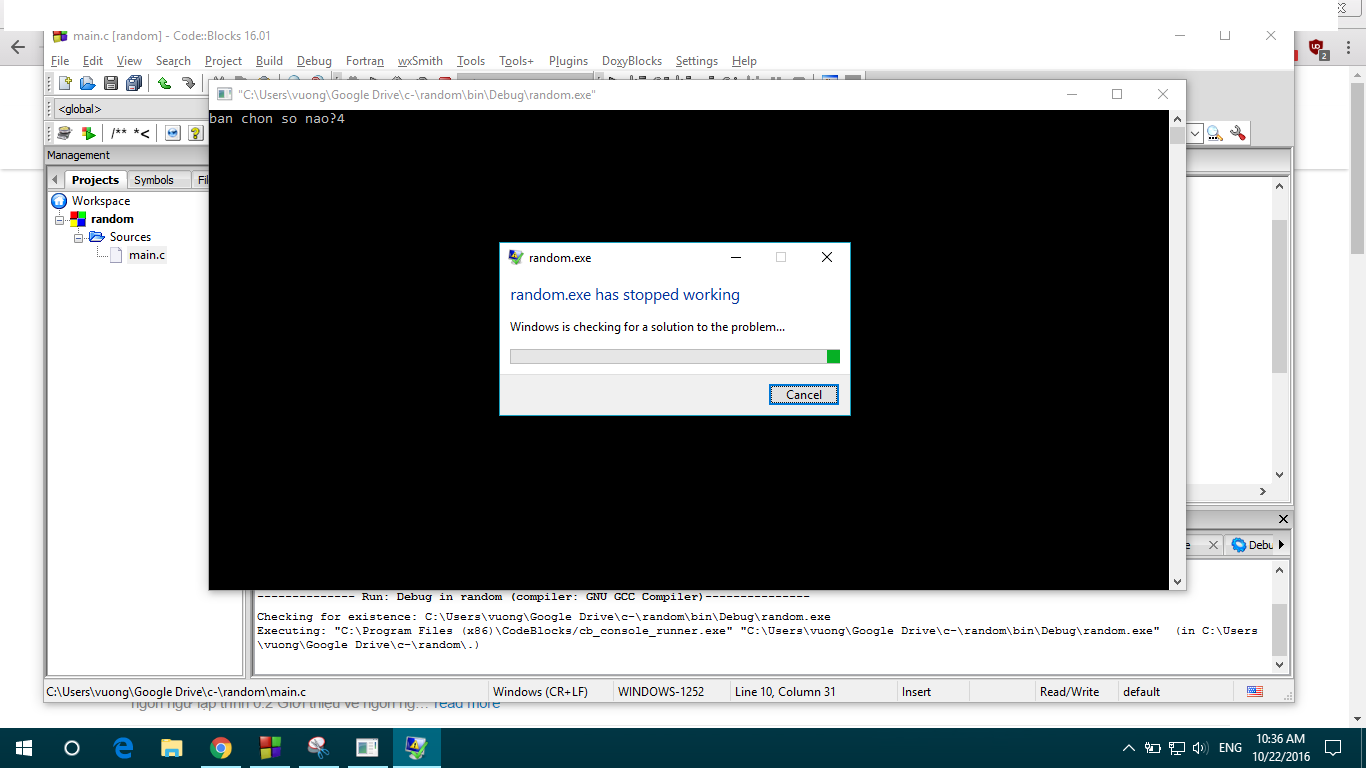
Task: Click the Save all files icon
Action: [x=133, y=84]
